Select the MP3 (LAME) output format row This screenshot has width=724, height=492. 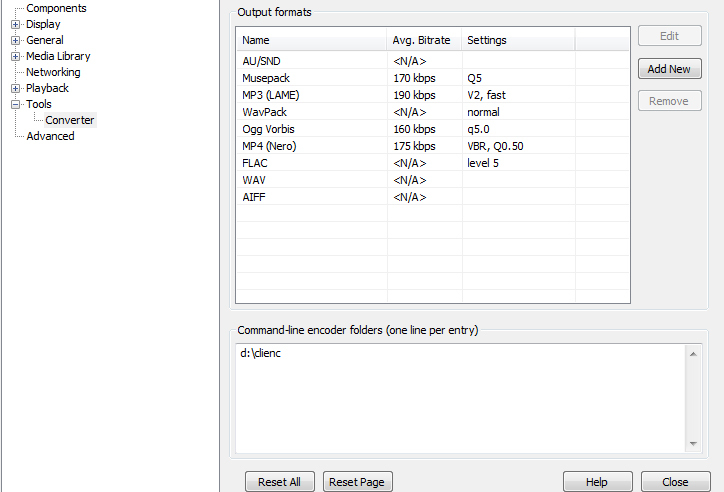[433, 95]
